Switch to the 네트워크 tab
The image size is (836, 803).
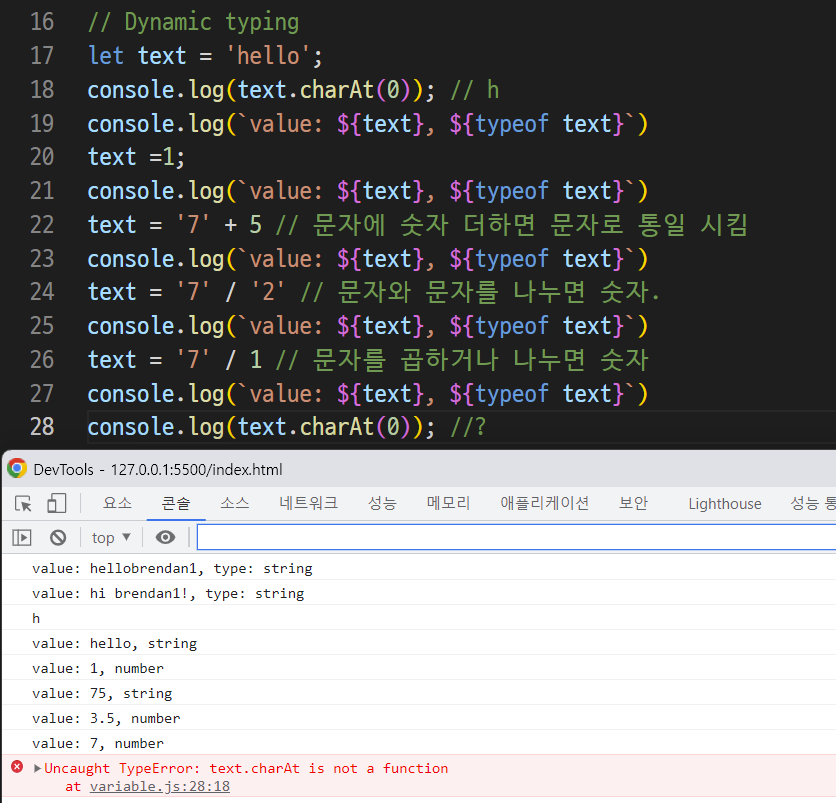pyautogui.click(x=308, y=503)
